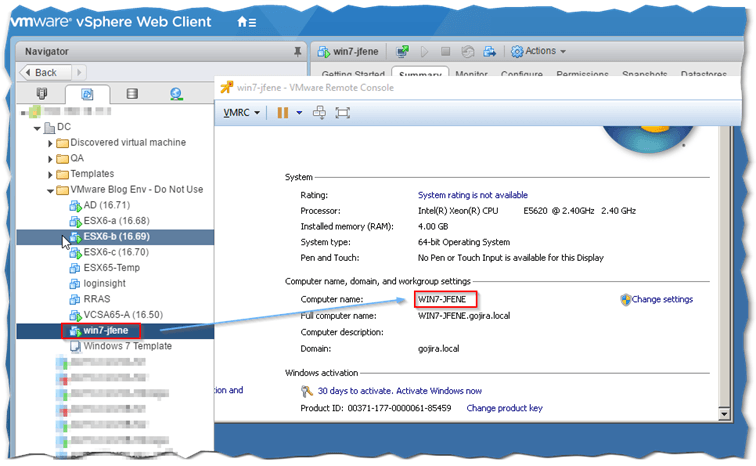The width and height of the screenshot is (756, 466).
Task: Collapse VMware Blog Env folder
Action: (50, 191)
